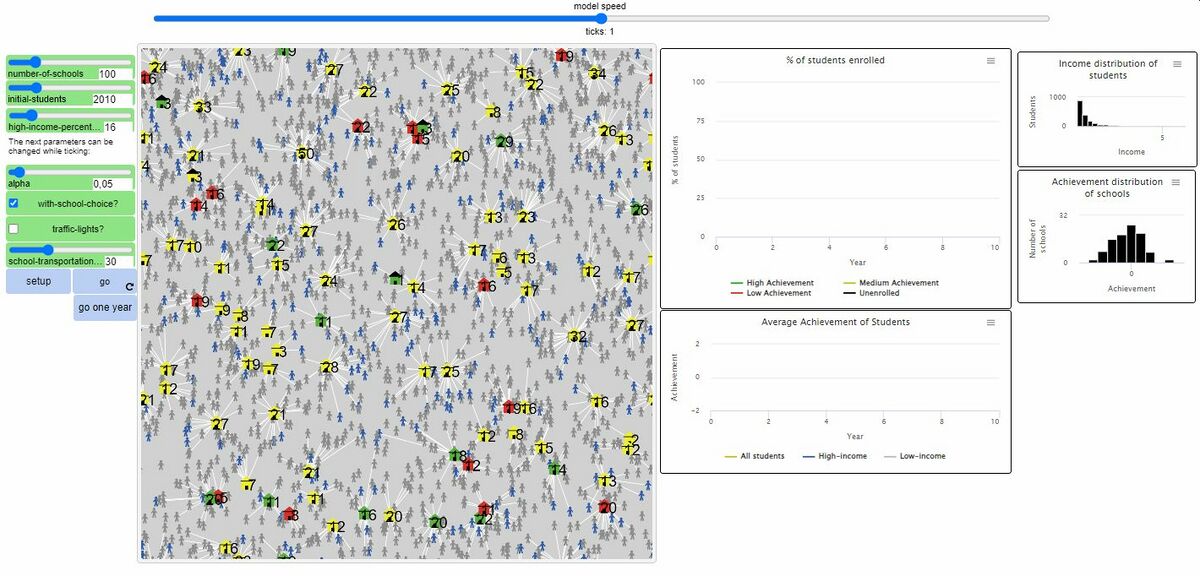Image resolution: width=1200 pixels, height=576 pixels.
Task: Click the 'go one year' button
Action: [x=105, y=307]
